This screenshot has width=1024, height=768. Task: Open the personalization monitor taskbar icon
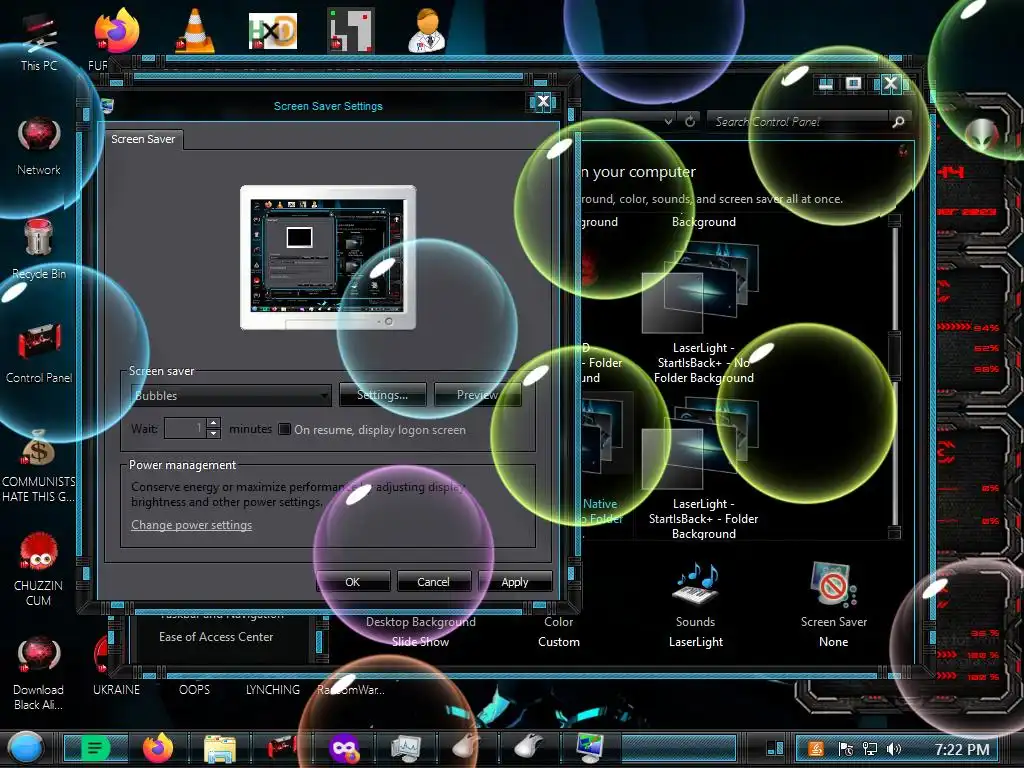coord(590,748)
